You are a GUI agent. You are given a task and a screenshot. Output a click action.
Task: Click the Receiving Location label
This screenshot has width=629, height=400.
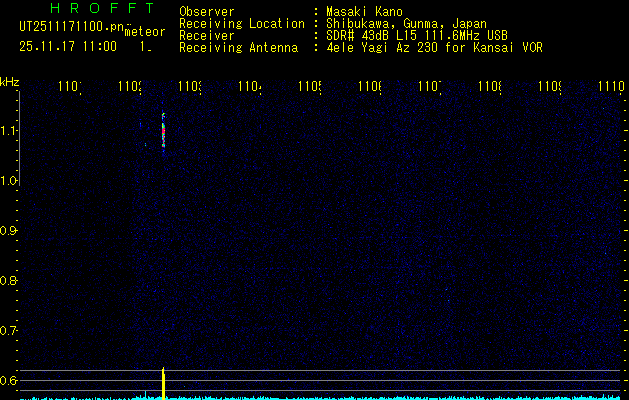(241, 24)
